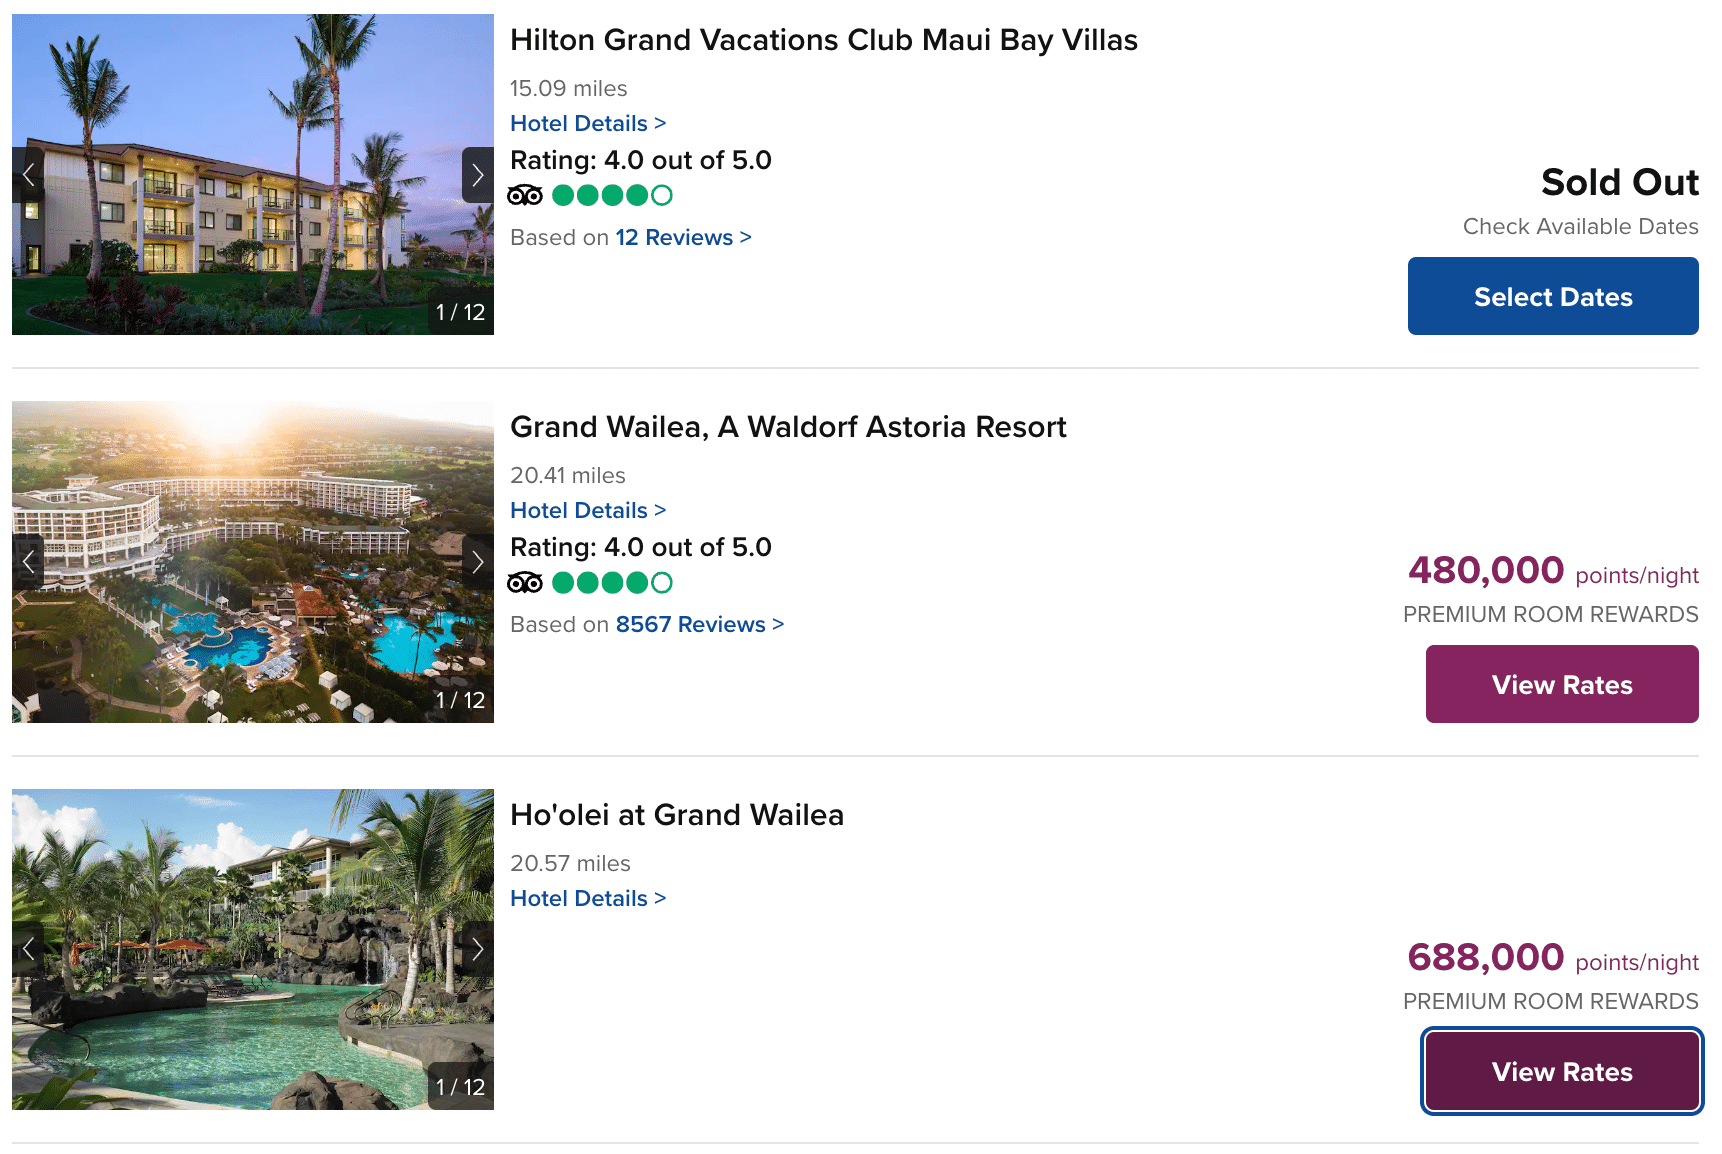Image resolution: width=1722 pixels, height=1154 pixels.
Task: Read the 8567 Reviews for Grand Wailea
Action: [x=699, y=624]
